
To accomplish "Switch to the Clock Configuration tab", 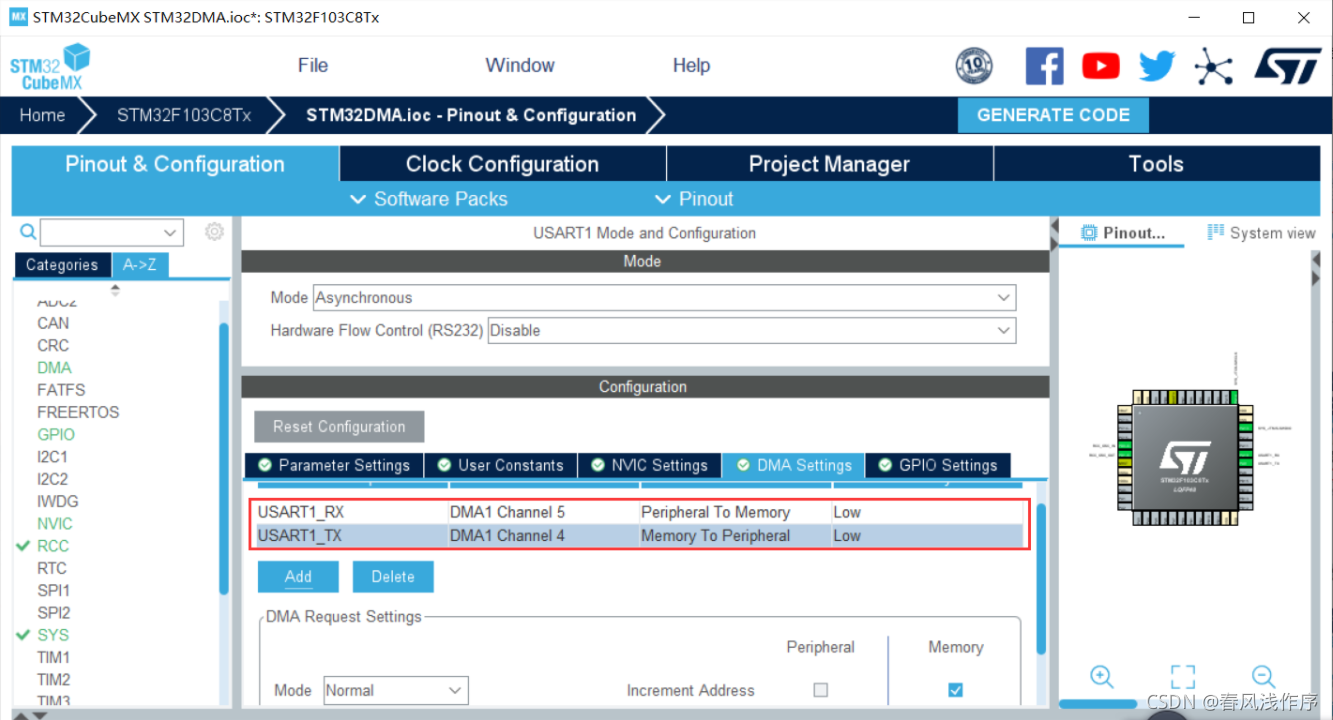I will click(x=503, y=164).
